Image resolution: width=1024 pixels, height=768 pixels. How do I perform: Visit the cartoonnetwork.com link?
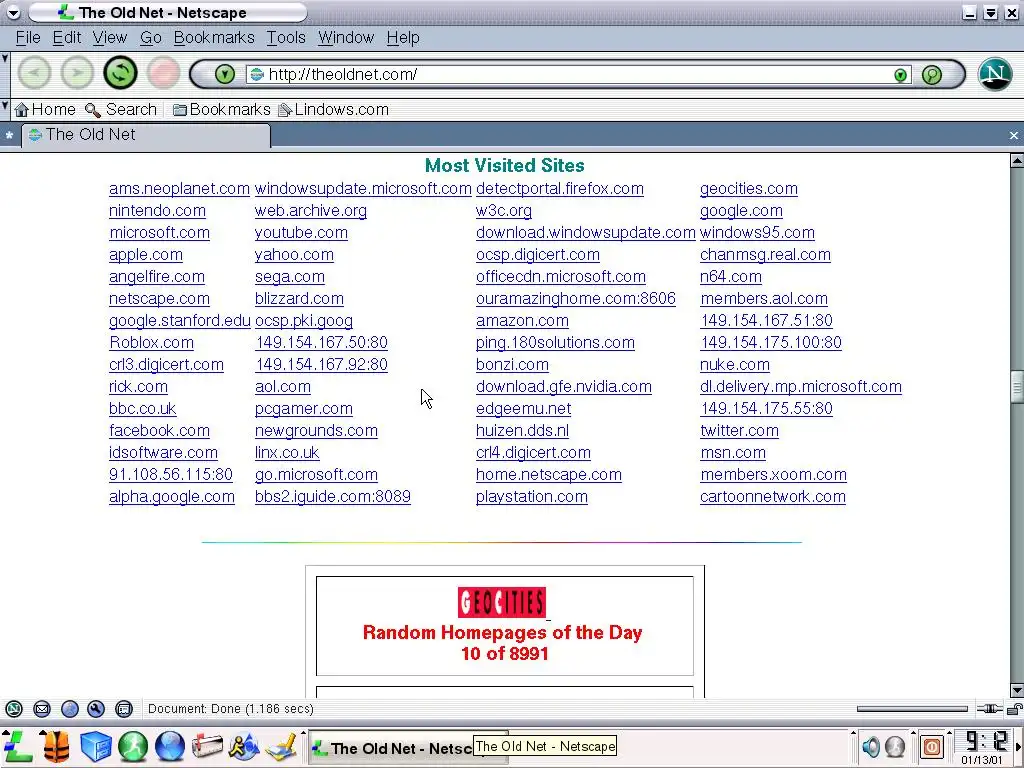(773, 497)
